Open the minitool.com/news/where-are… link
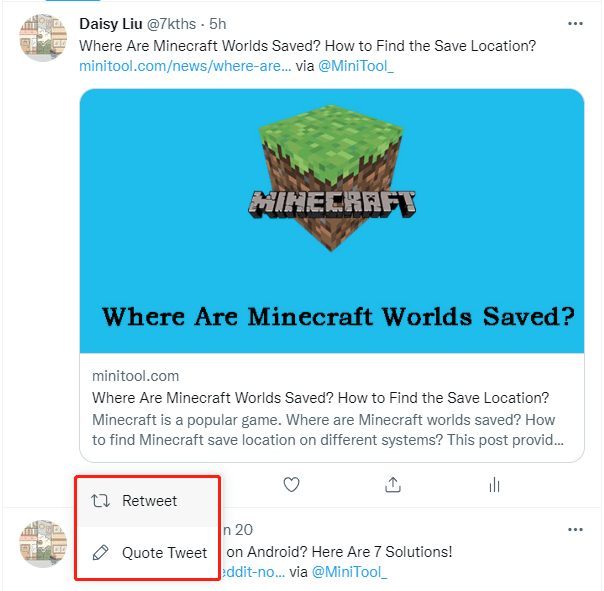This screenshot has width=604, height=591. (185, 66)
